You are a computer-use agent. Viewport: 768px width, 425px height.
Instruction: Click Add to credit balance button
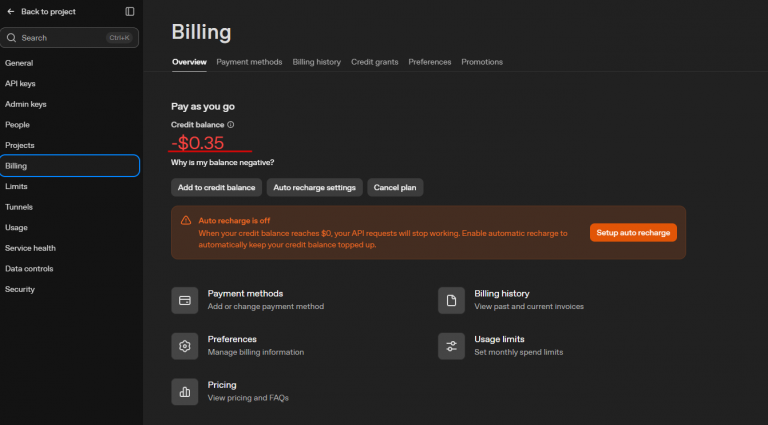click(x=216, y=188)
